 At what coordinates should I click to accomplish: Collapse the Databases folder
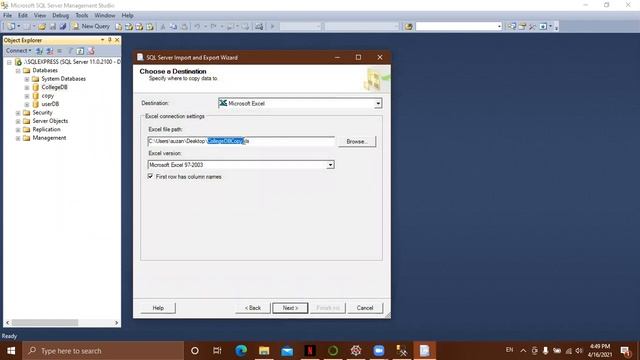click(x=18, y=71)
